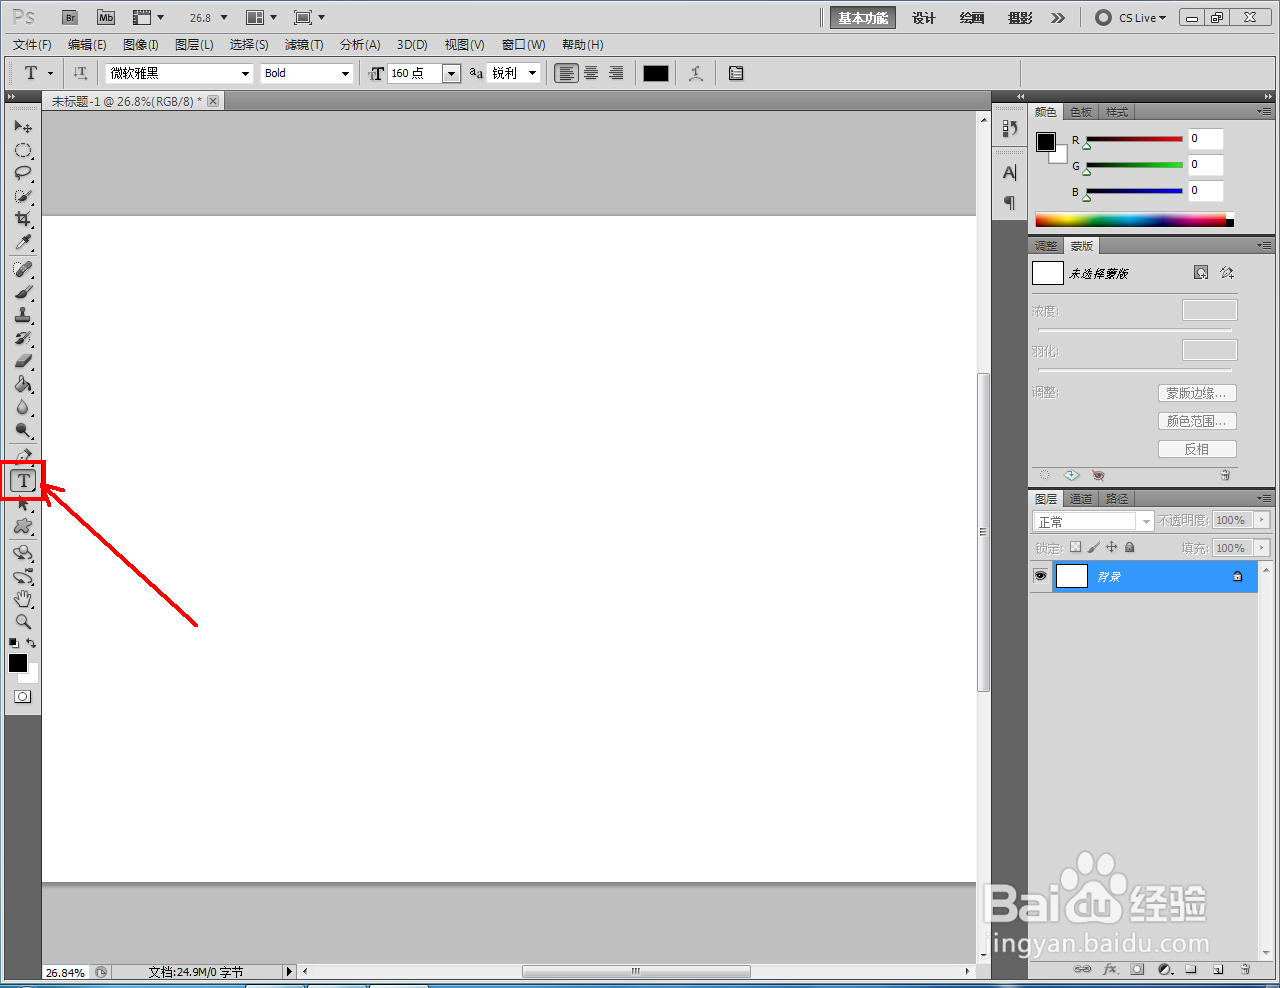Select the Elliptical Marquee tool
Screen dimensions: 1280x988
[23, 150]
